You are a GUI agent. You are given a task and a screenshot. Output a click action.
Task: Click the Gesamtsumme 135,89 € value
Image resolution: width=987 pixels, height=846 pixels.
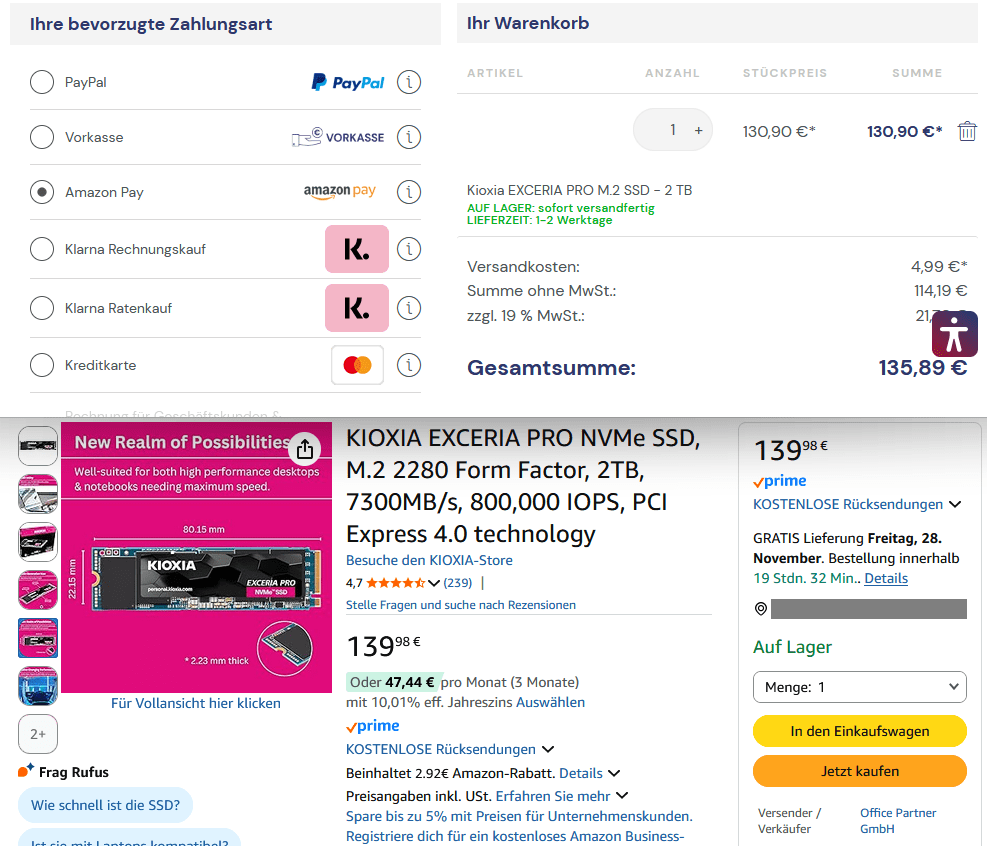click(922, 368)
